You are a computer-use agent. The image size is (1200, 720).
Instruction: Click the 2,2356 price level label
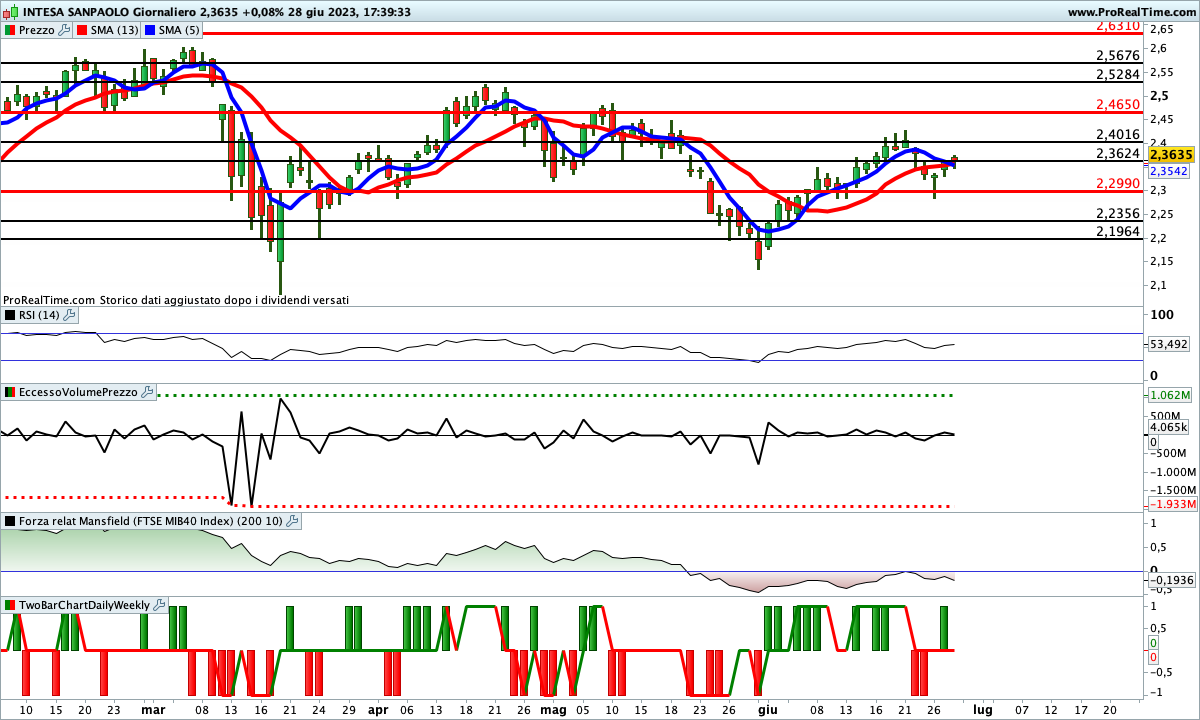click(1118, 213)
